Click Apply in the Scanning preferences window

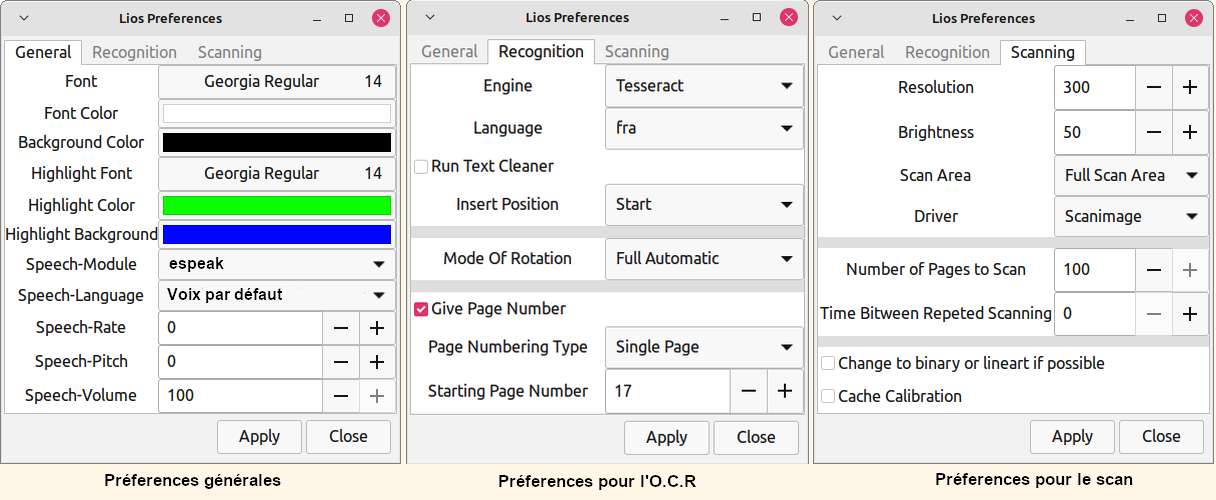tap(1072, 436)
